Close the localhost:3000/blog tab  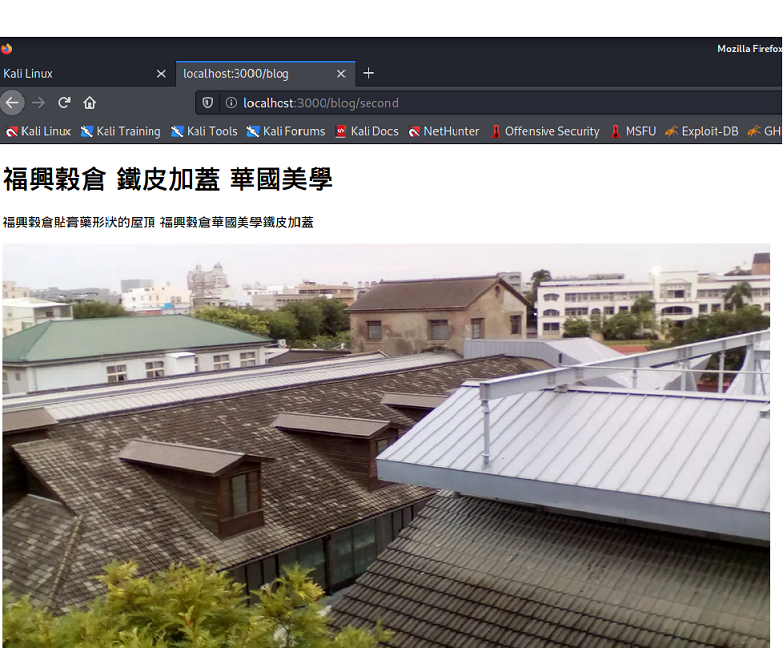[x=341, y=74]
